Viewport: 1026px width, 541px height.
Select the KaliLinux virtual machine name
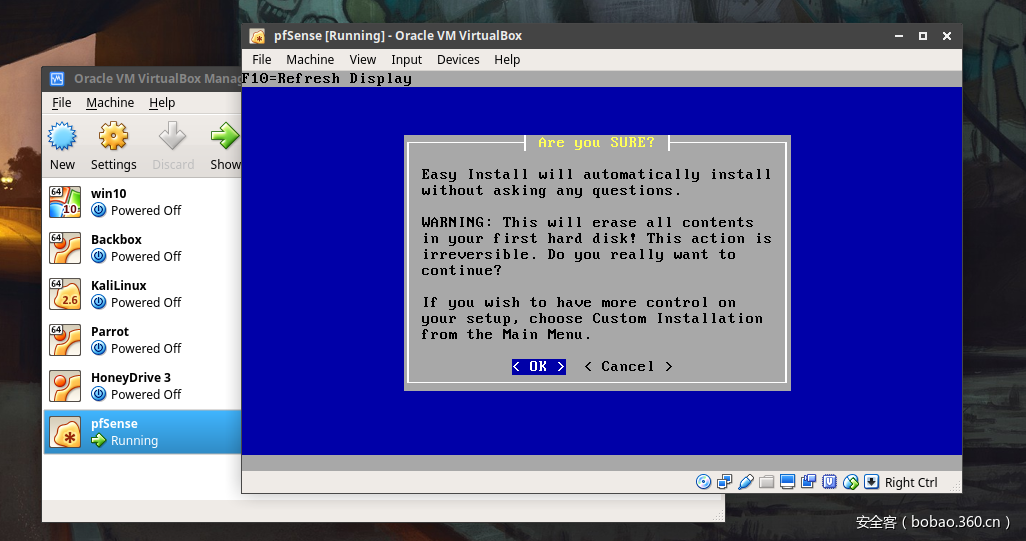pyautogui.click(x=118, y=285)
